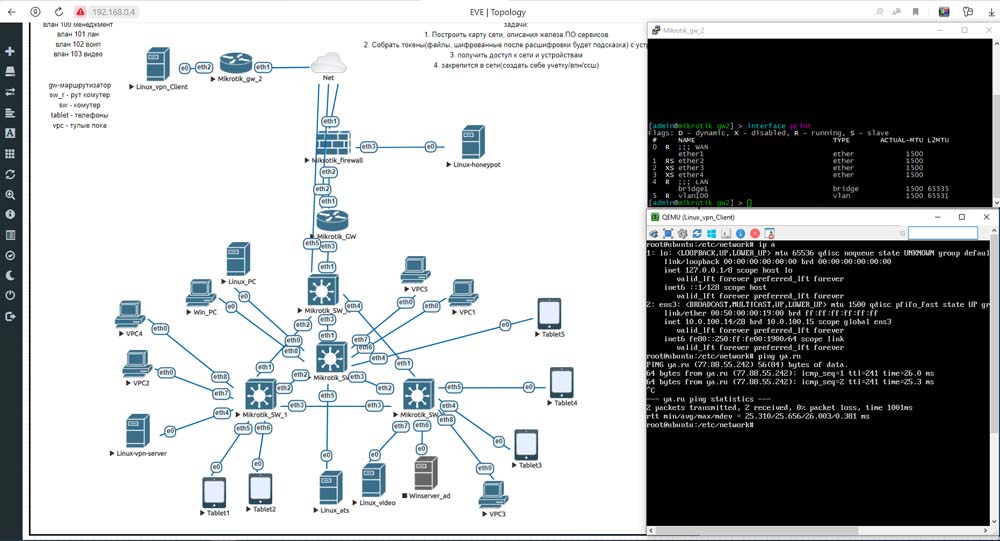
Task: Click the Logout icon at sidebar bottom
Action: 10,316
